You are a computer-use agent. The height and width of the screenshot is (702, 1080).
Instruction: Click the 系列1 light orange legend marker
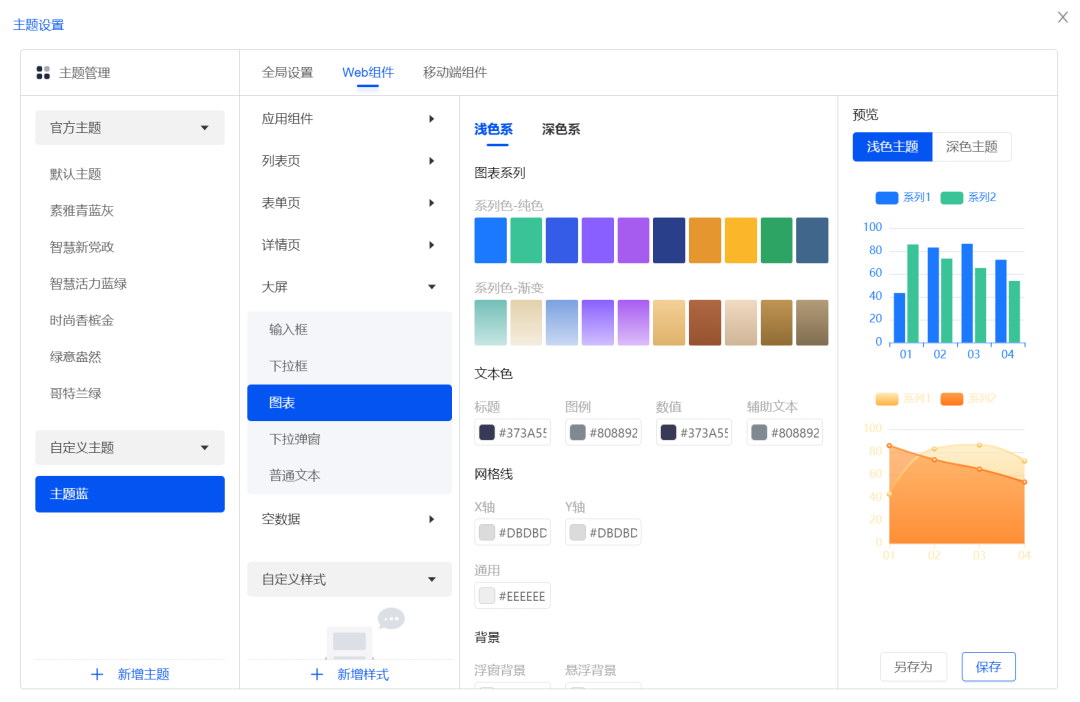[886, 399]
